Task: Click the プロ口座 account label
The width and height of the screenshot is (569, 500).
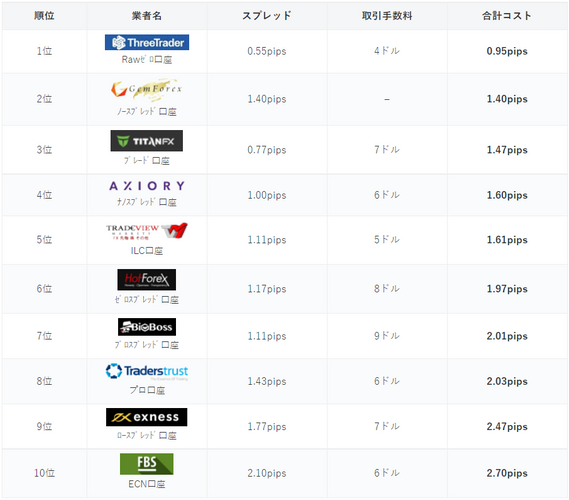Action: pos(147,390)
